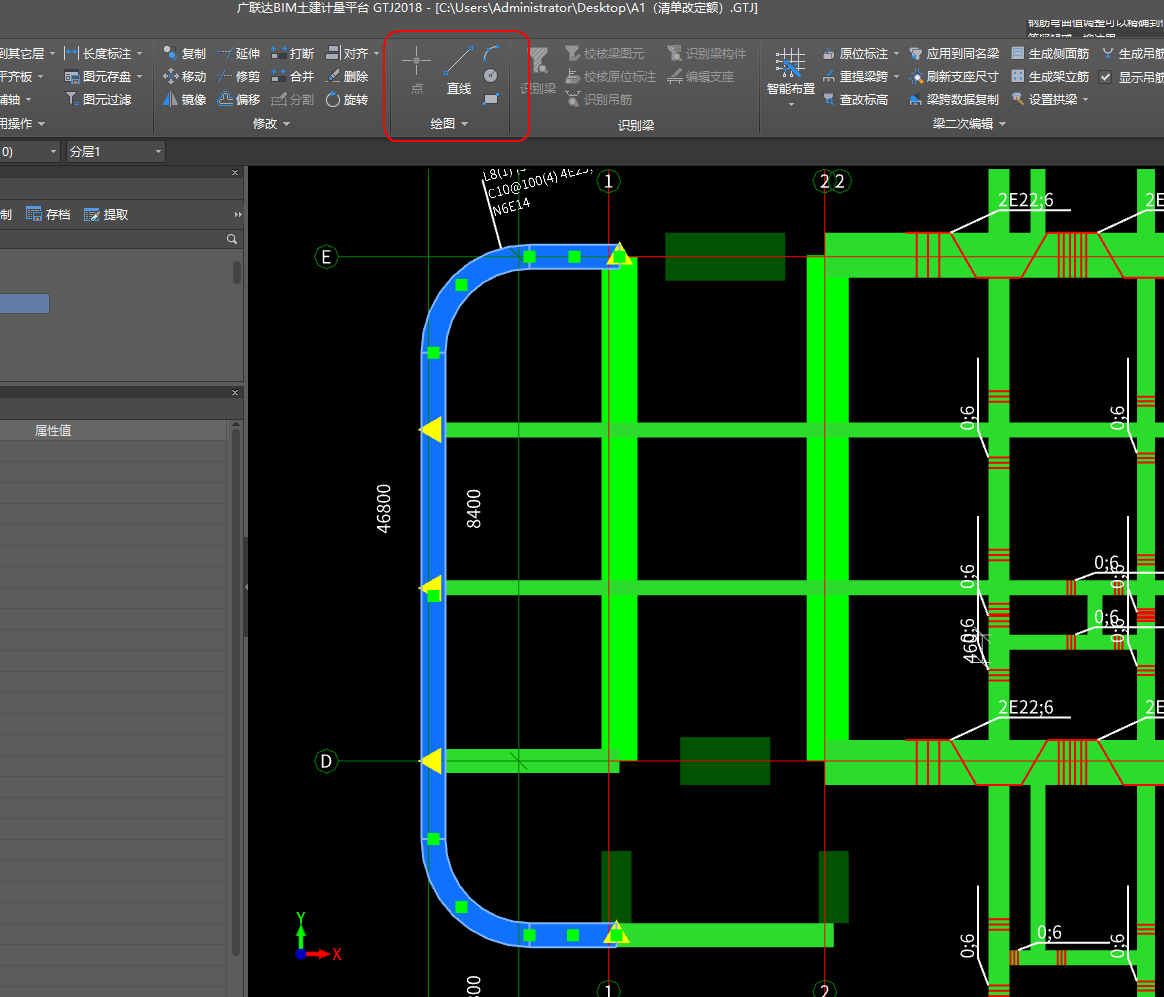Viewport: 1164px width, 997px height.
Task: Open the 原位标注 dropdown arrow
Action: [896, 53]
